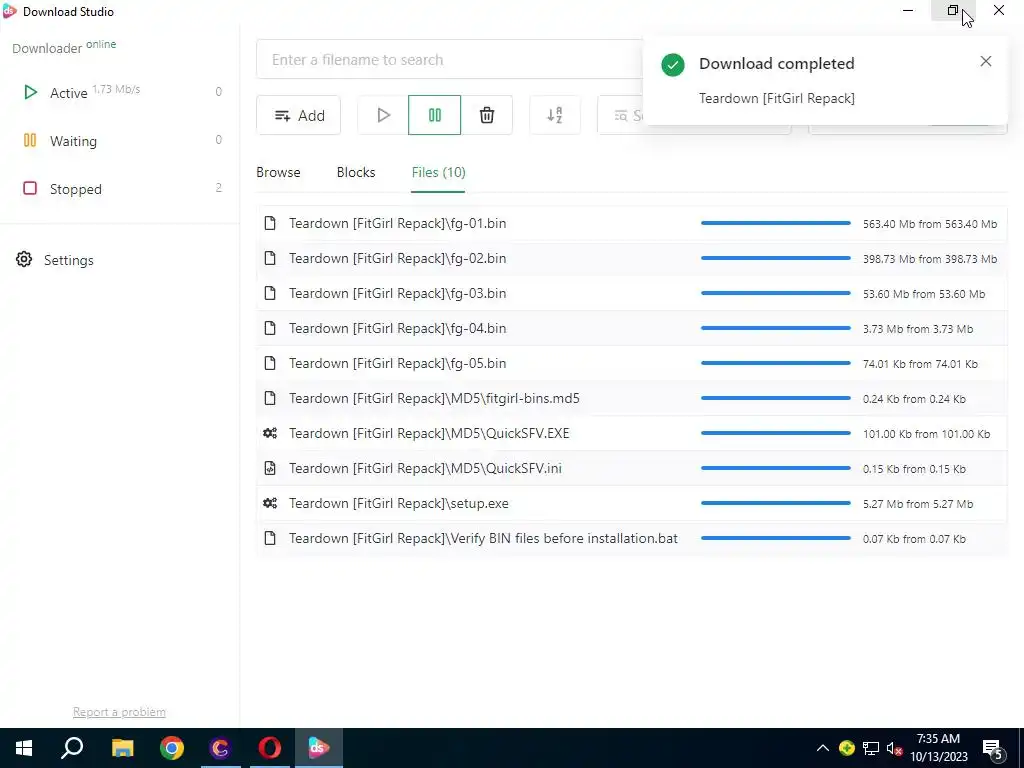This screenshot has height=768, width=1024.
Task: Click file icon for Verify BIN files .bat
Action: tap(270, 538)
